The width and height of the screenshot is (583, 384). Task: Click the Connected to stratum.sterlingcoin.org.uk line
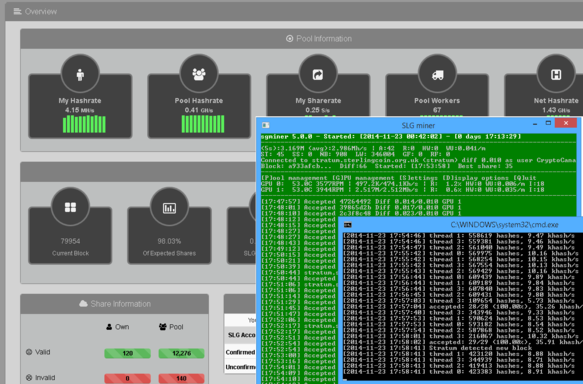[x=419, y=160]
